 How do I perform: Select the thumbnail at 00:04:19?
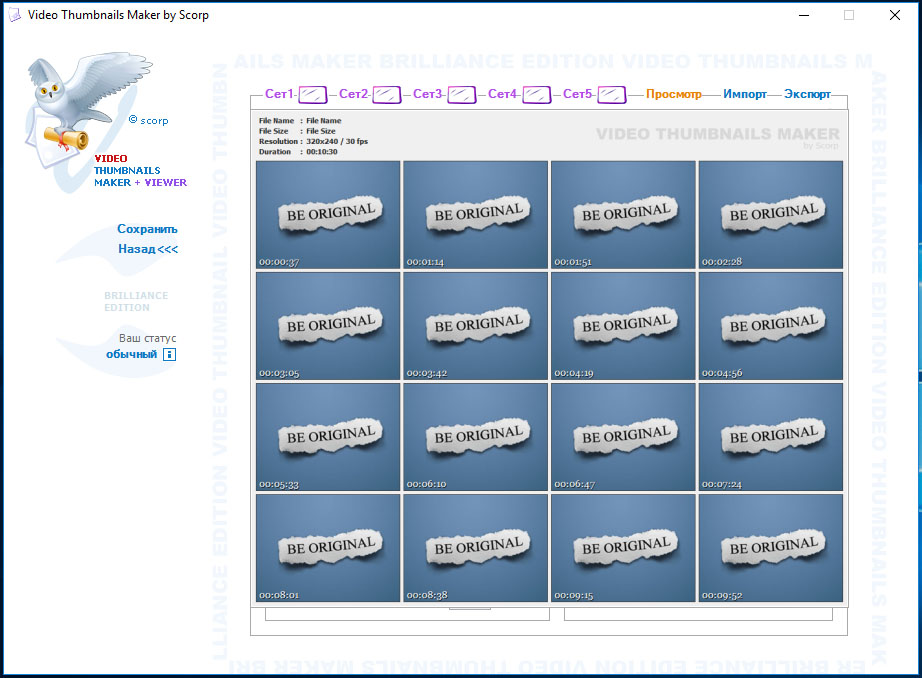(623, 326)
